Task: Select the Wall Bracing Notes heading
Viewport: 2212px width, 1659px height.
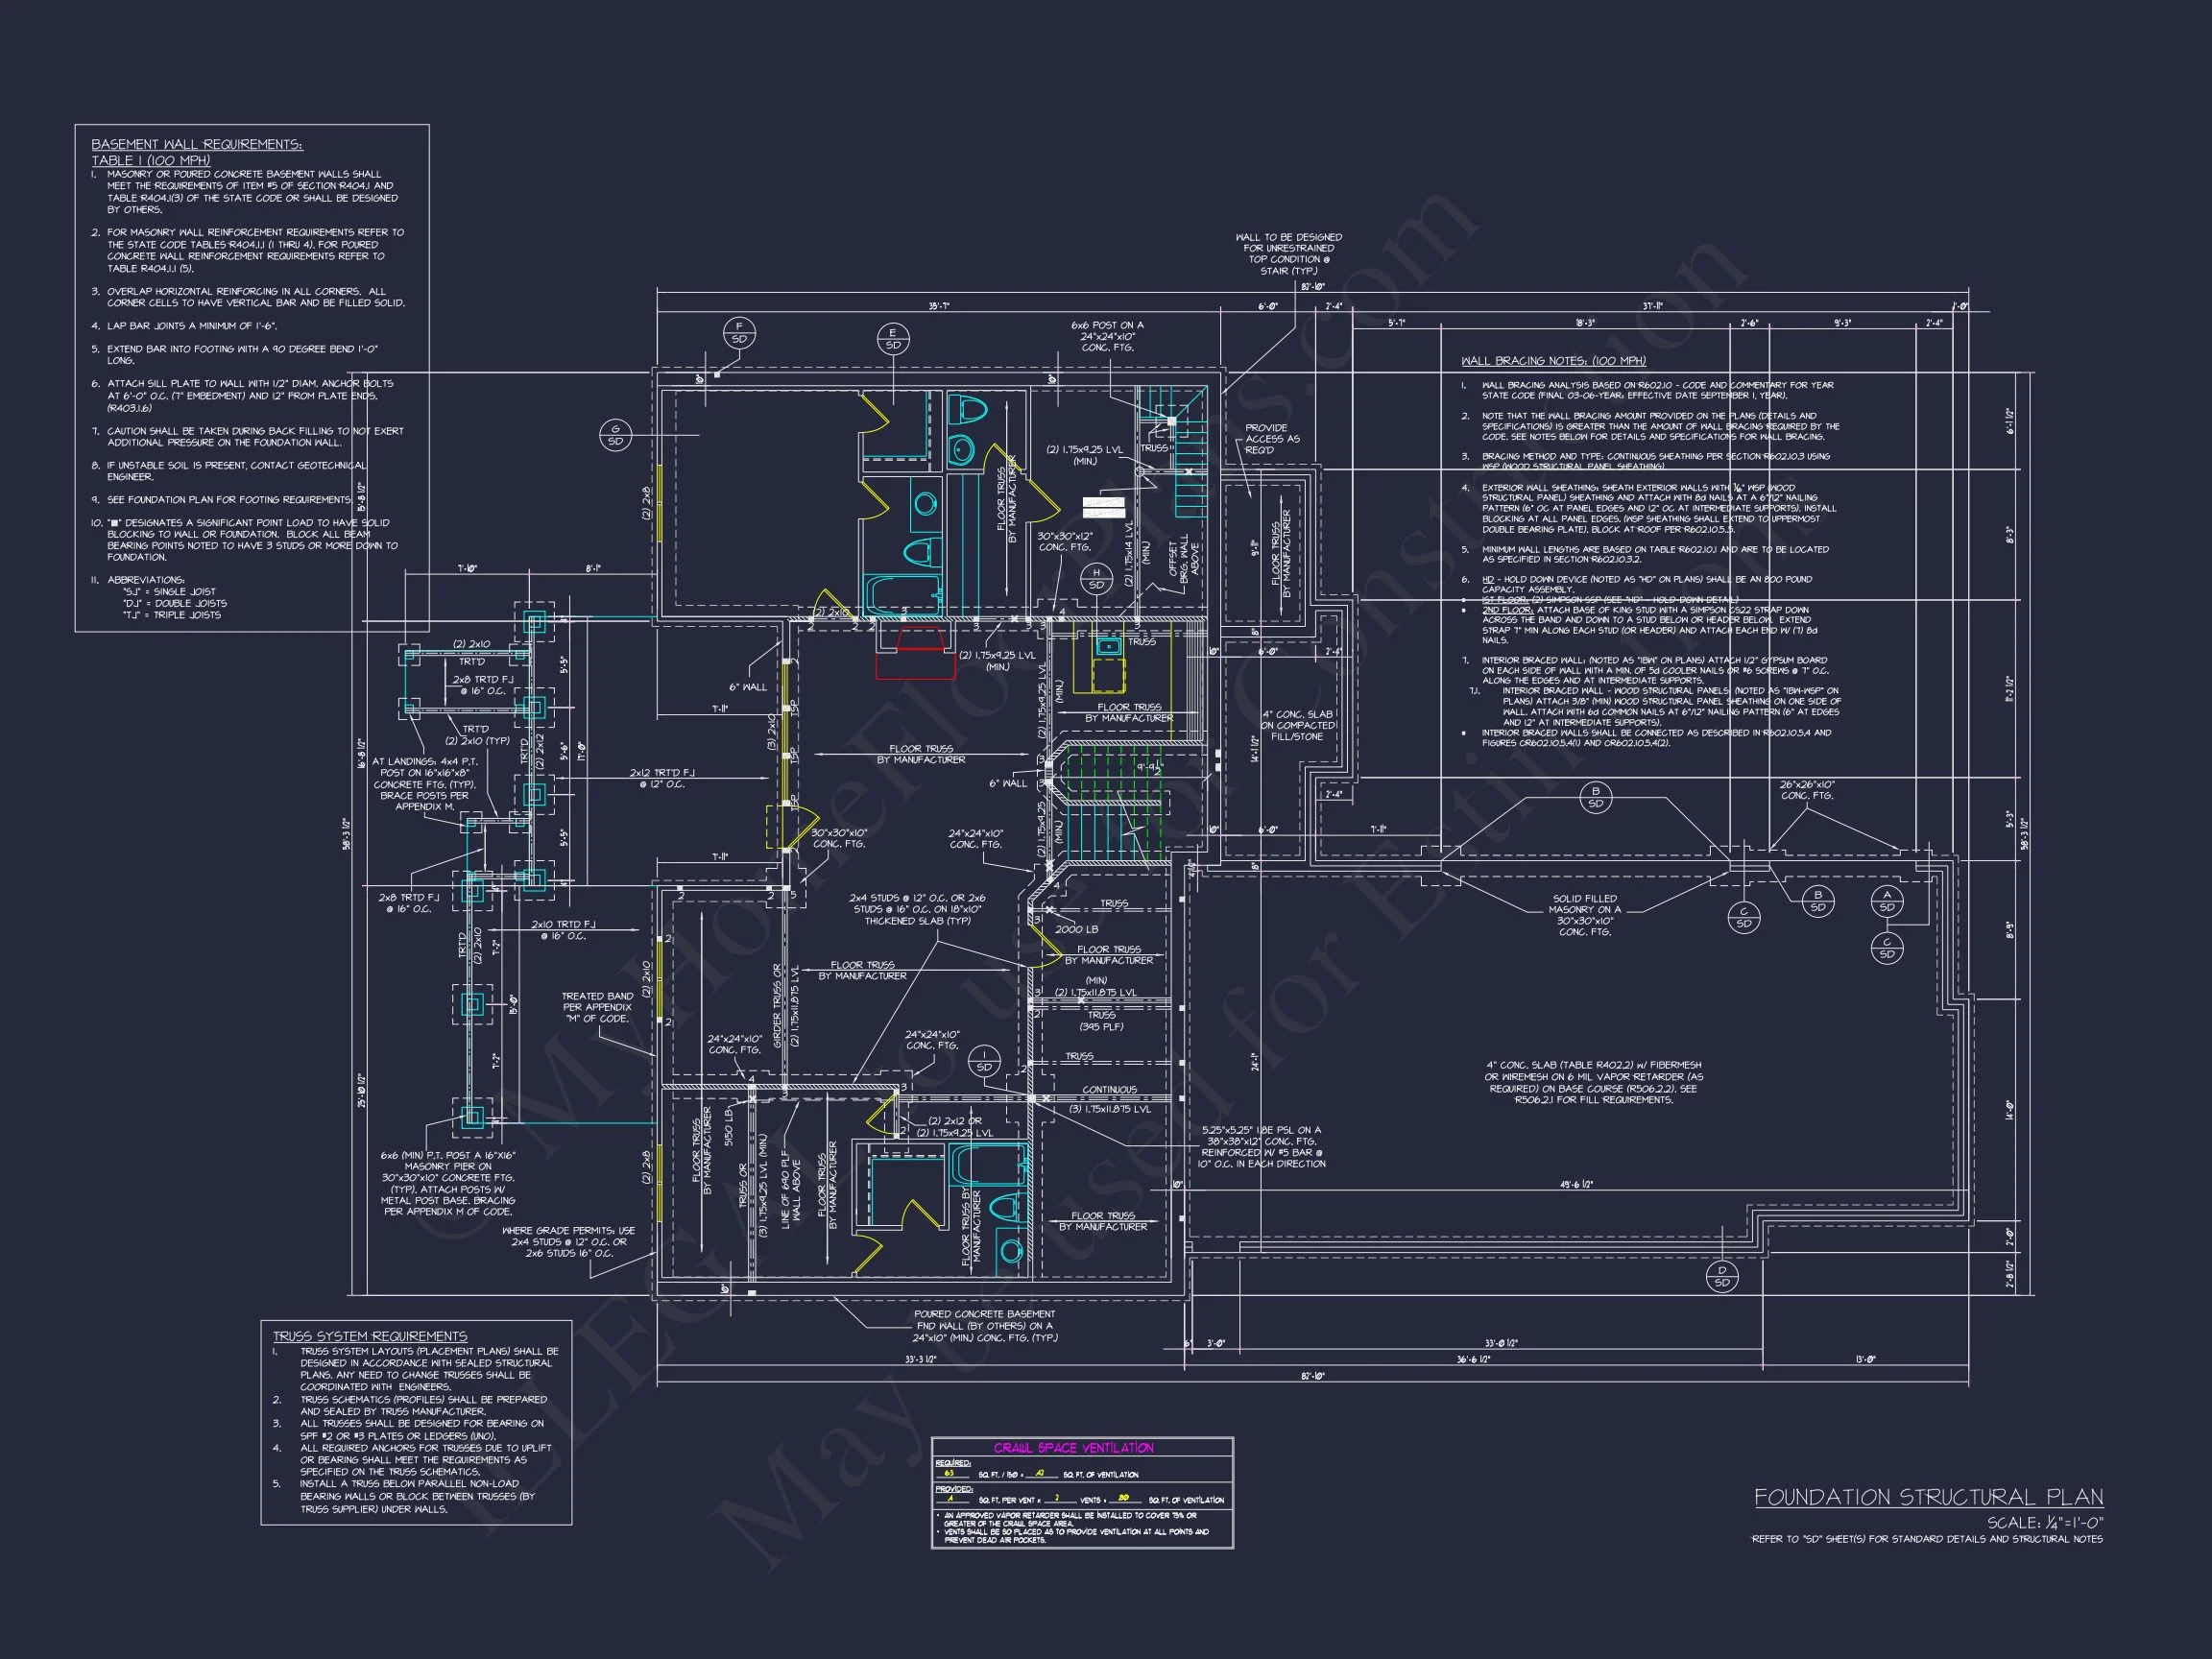Action: tap(1553, 361)
